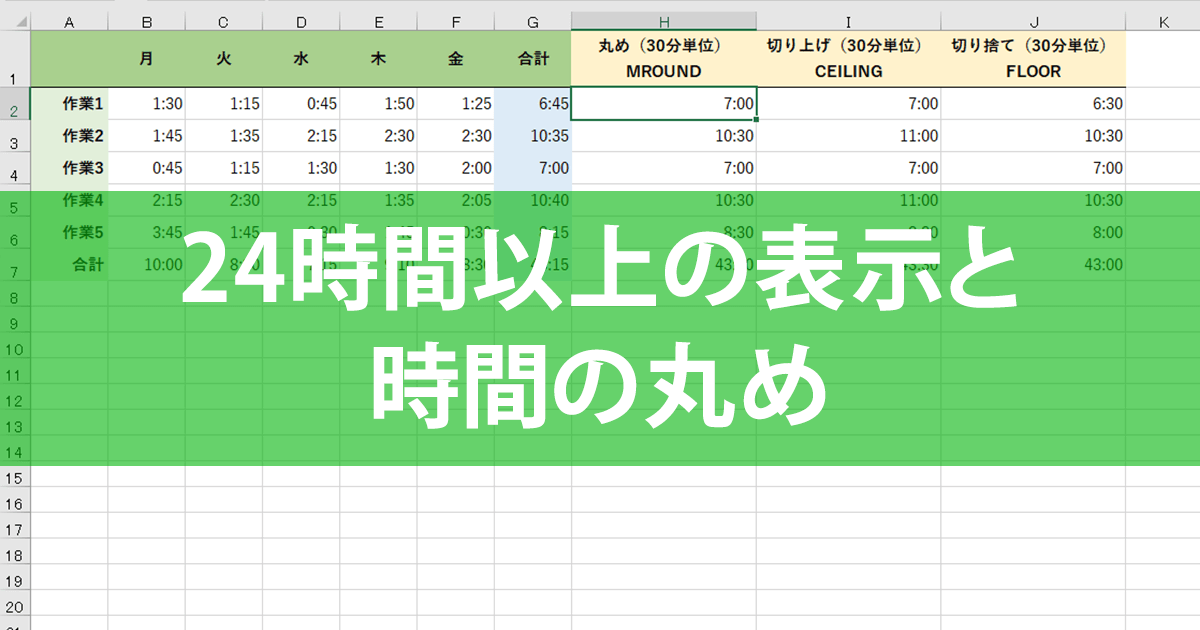The width and height of the screenshot is (1200, 630).
Task: Select CEILING cell I3 showing 11:00
Action: (x=848, y=136)
